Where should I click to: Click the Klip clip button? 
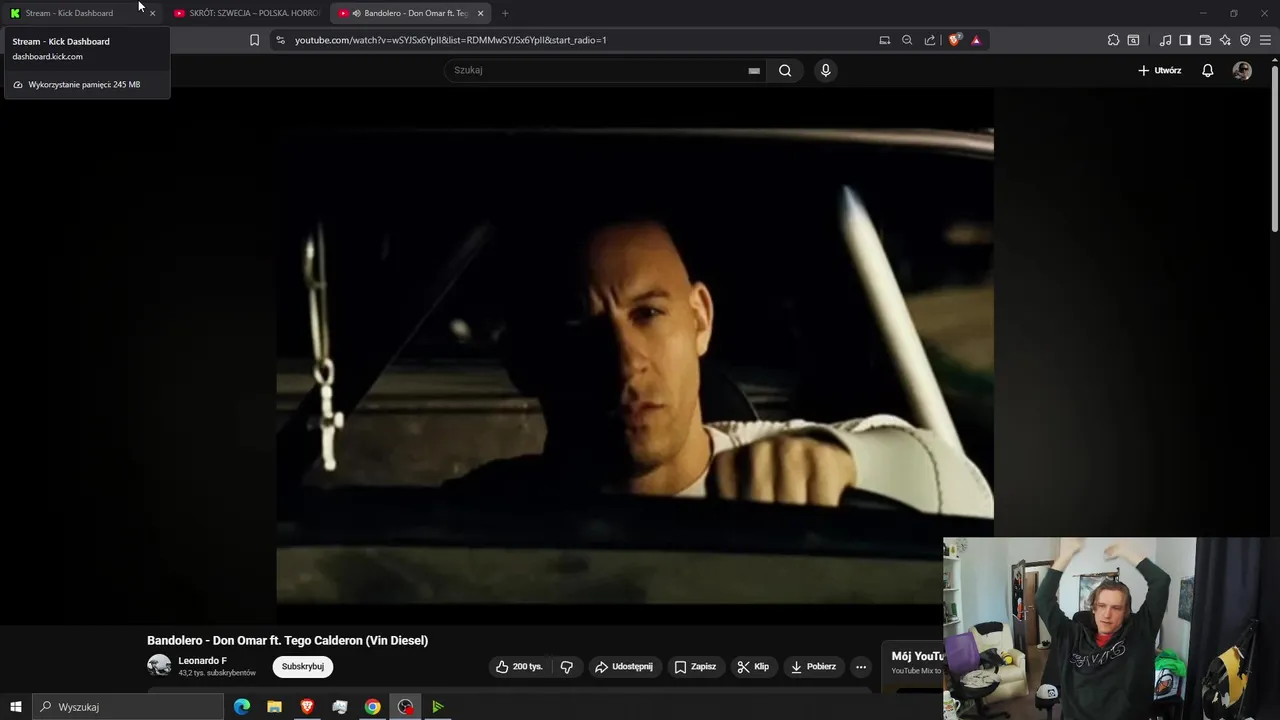(x=753, y=666)
